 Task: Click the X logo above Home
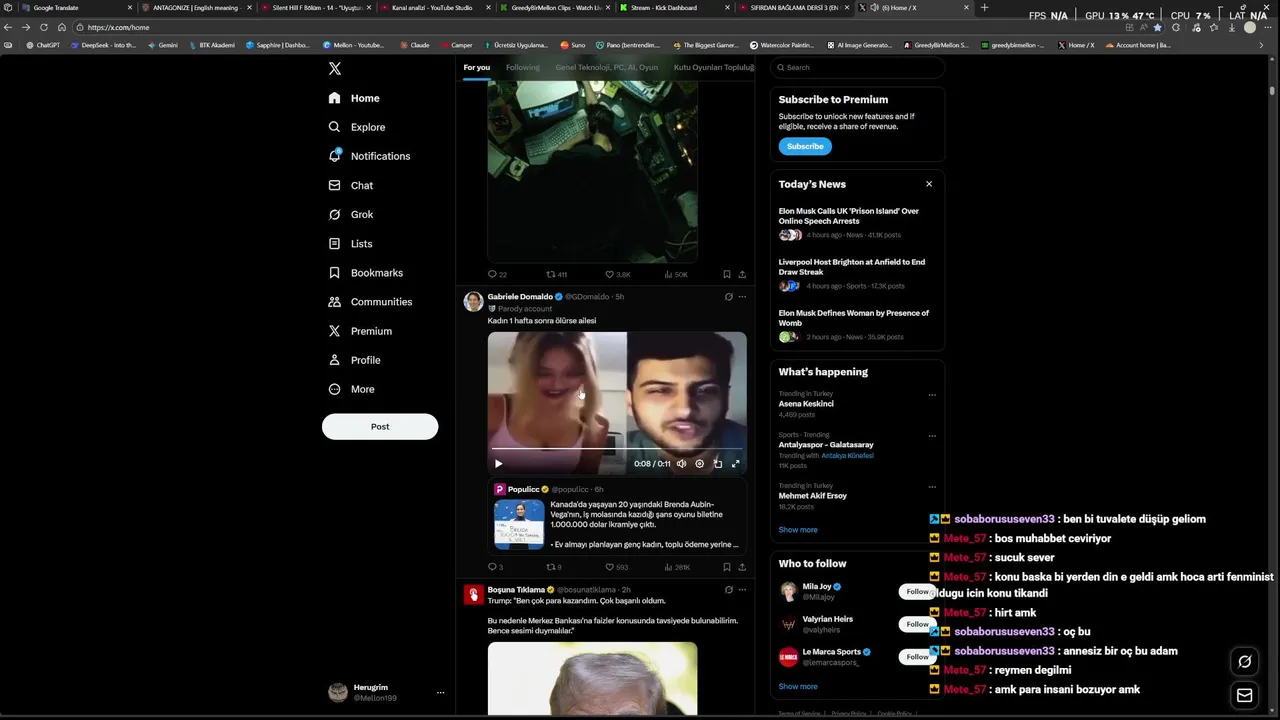(x=335, y=68)
